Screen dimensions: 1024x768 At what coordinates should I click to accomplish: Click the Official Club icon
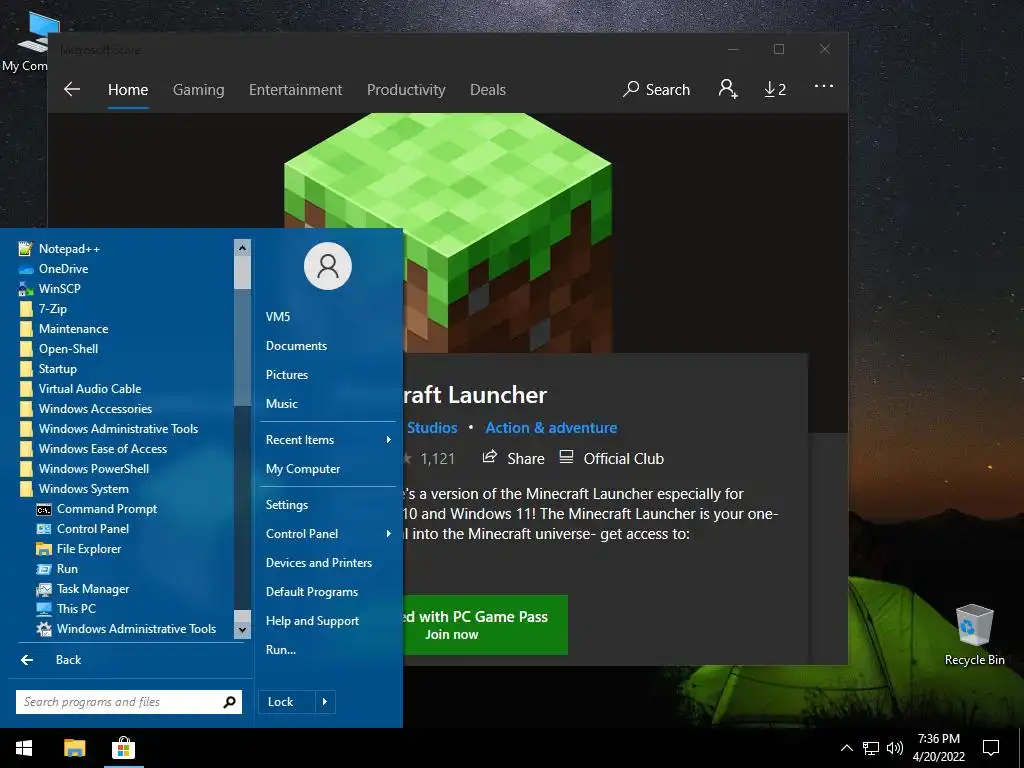(x=566, y=457)
